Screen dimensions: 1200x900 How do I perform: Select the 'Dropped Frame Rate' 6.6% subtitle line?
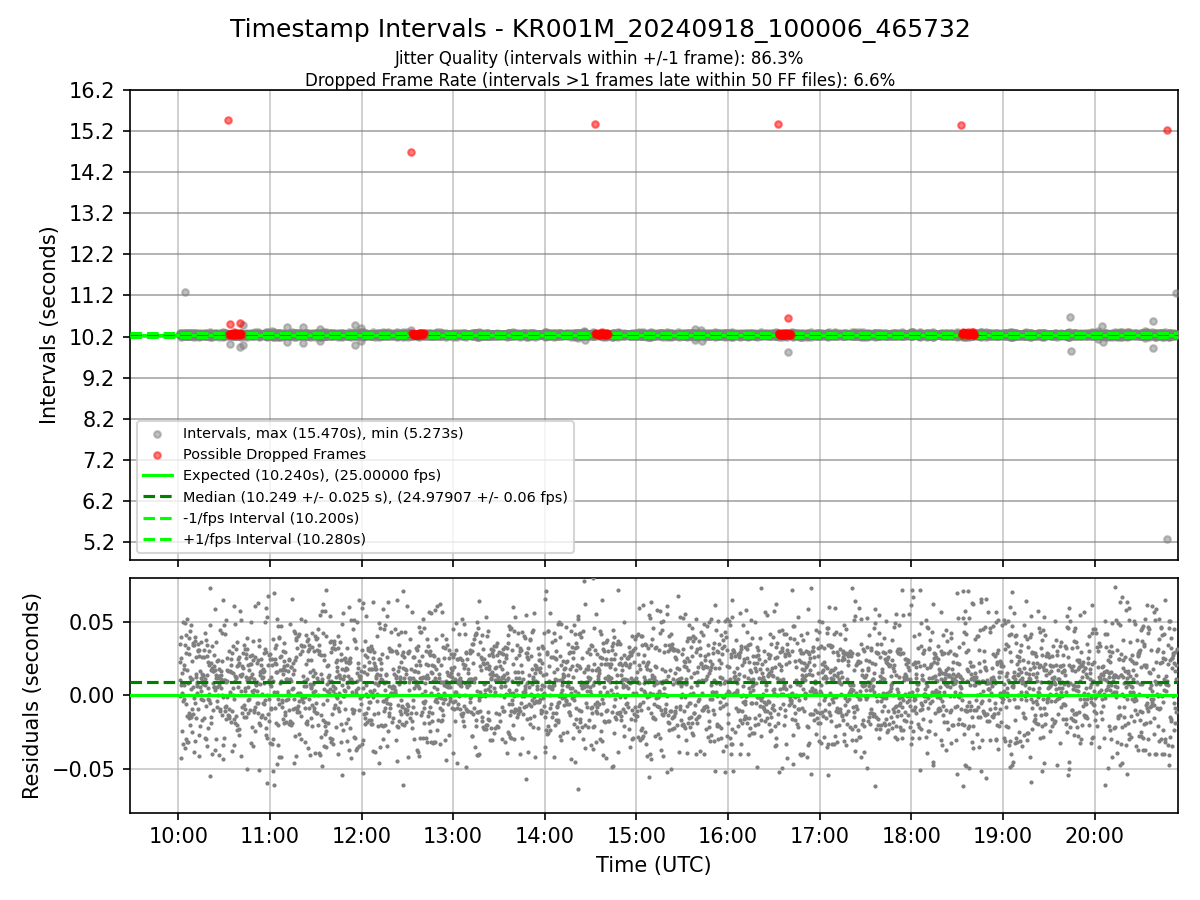click(x=600, y=80)
